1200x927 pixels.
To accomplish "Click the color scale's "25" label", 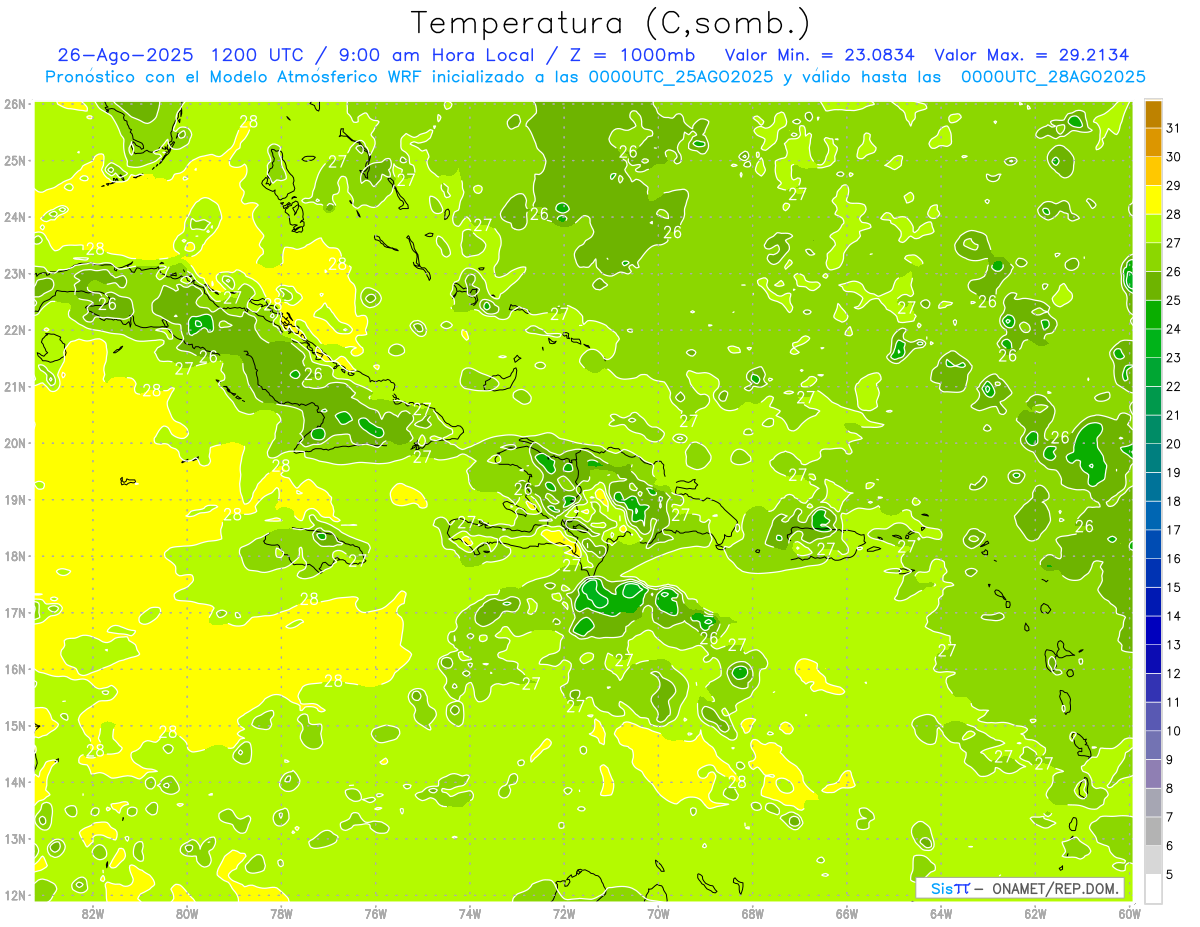I will 1174,300.
